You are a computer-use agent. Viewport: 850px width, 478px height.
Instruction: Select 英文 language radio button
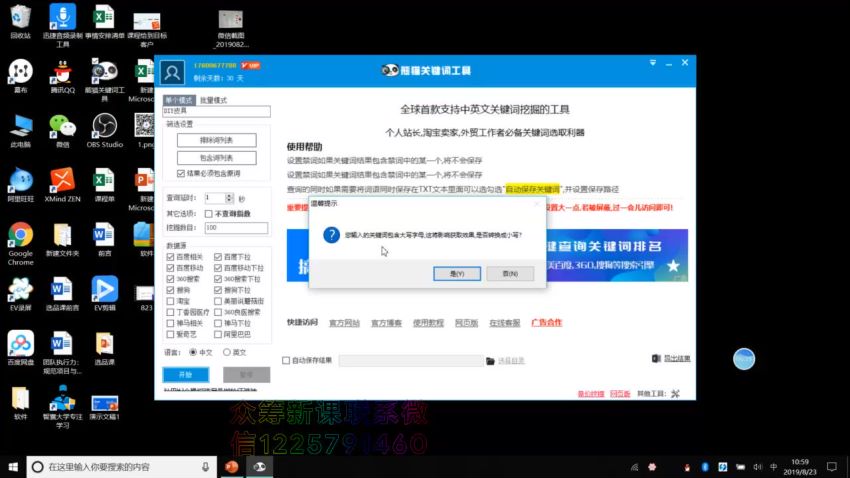[227, 352]
